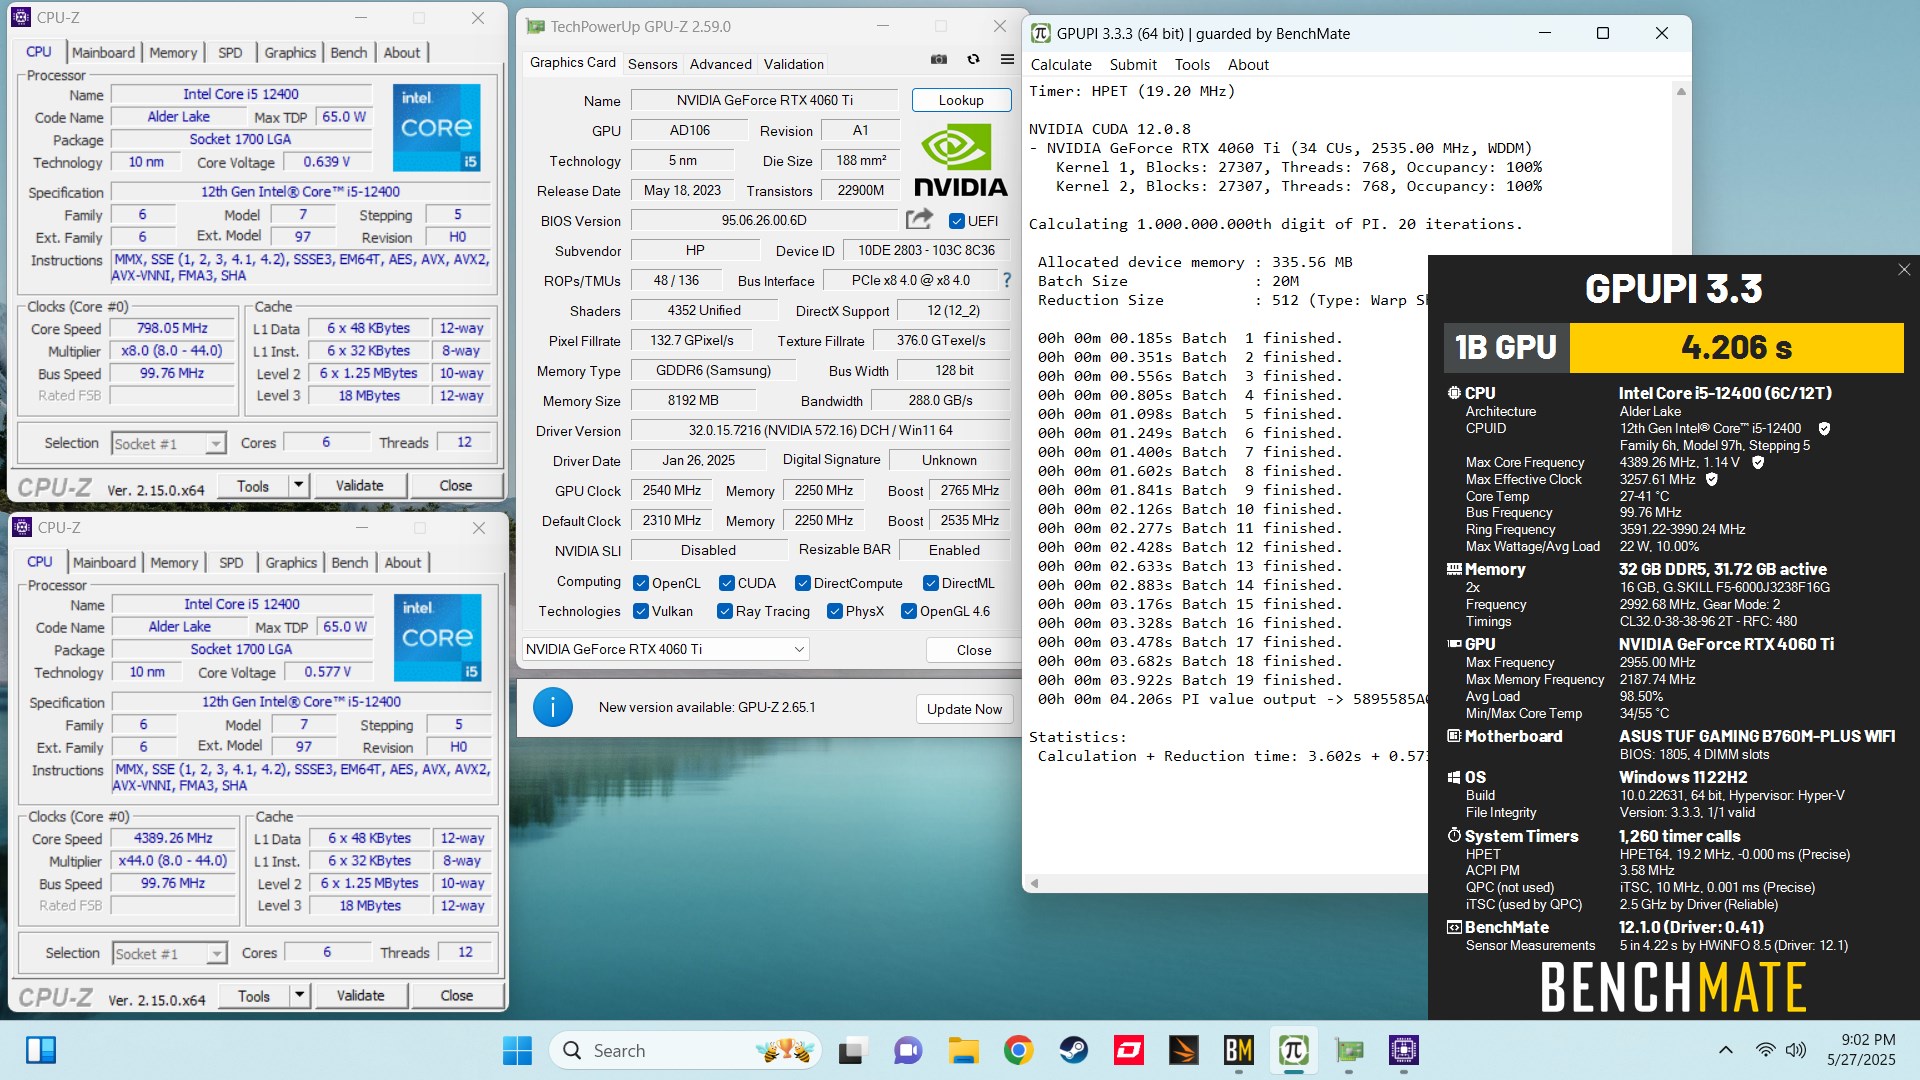Image resolution: width=1920 pixels, height=1080 pixels.
Task: Expand Tools arrow in top CPU-Z
Action: (x=298, y=485)
